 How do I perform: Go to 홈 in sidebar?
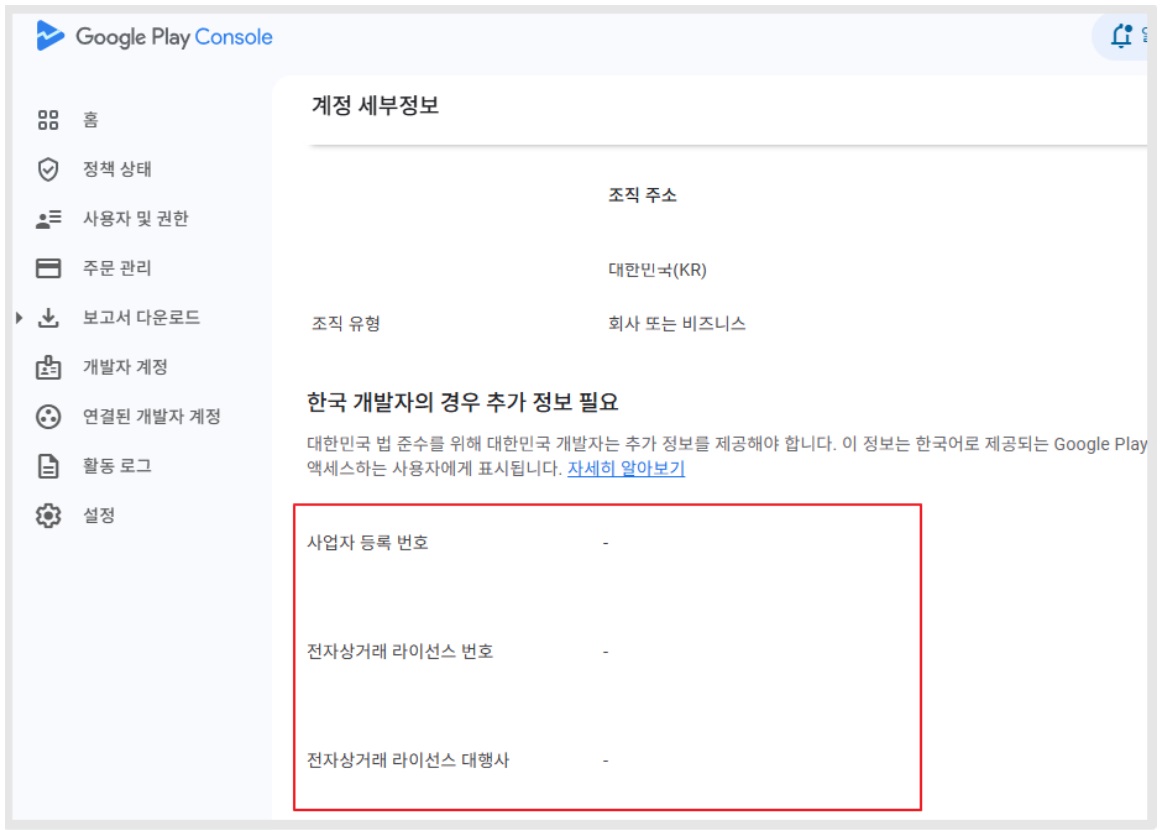[x=90, y=120]
